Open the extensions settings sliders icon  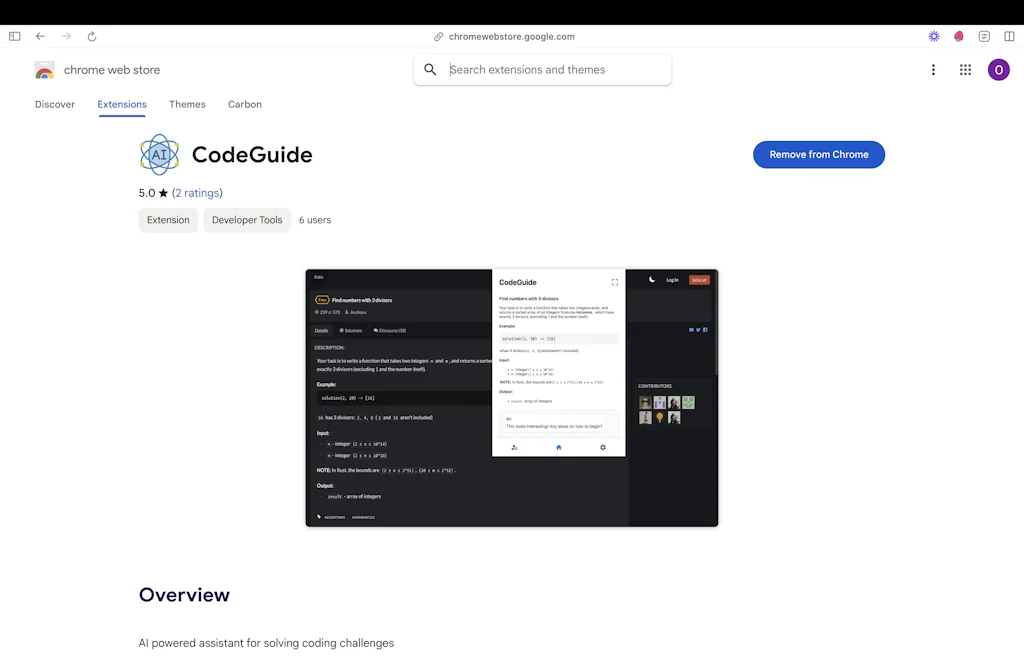click(x=983, y=36)
